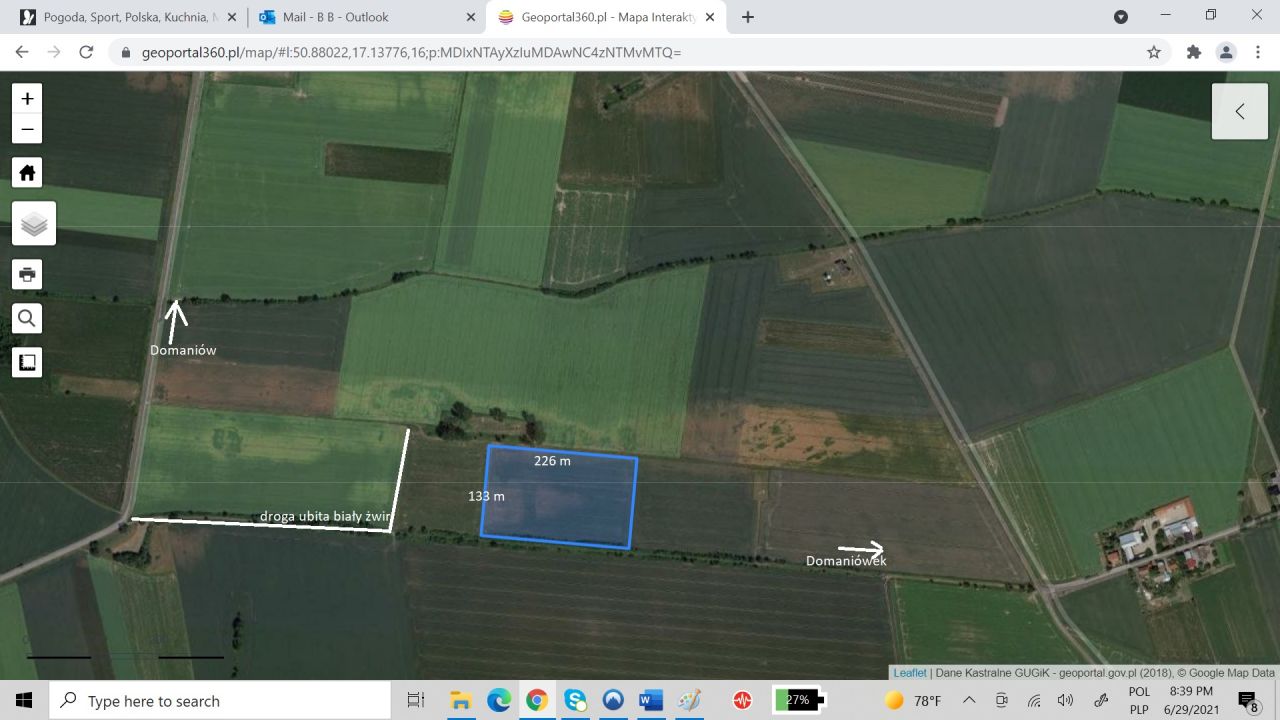Open Wi-Fi network settings in tray
This screenshot has height=720, width=1280.
1034,700
